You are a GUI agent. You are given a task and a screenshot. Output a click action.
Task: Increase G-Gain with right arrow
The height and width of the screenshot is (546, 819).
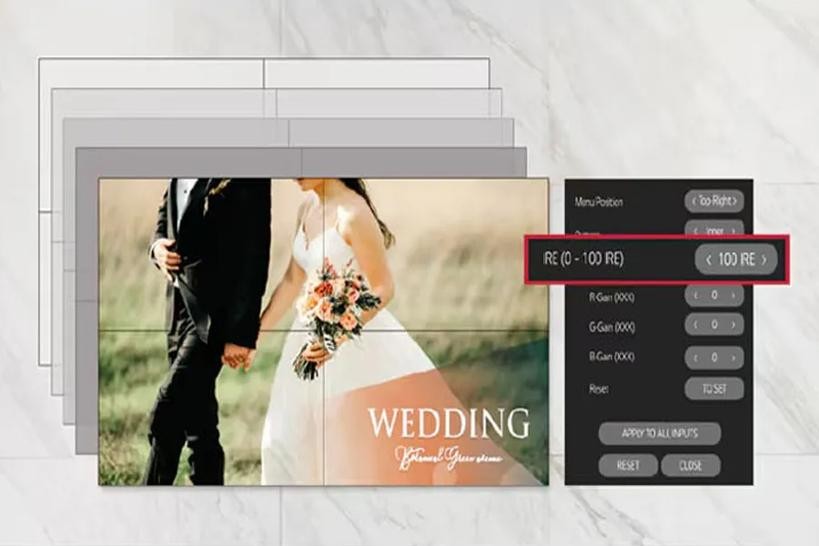click(734, 325)
